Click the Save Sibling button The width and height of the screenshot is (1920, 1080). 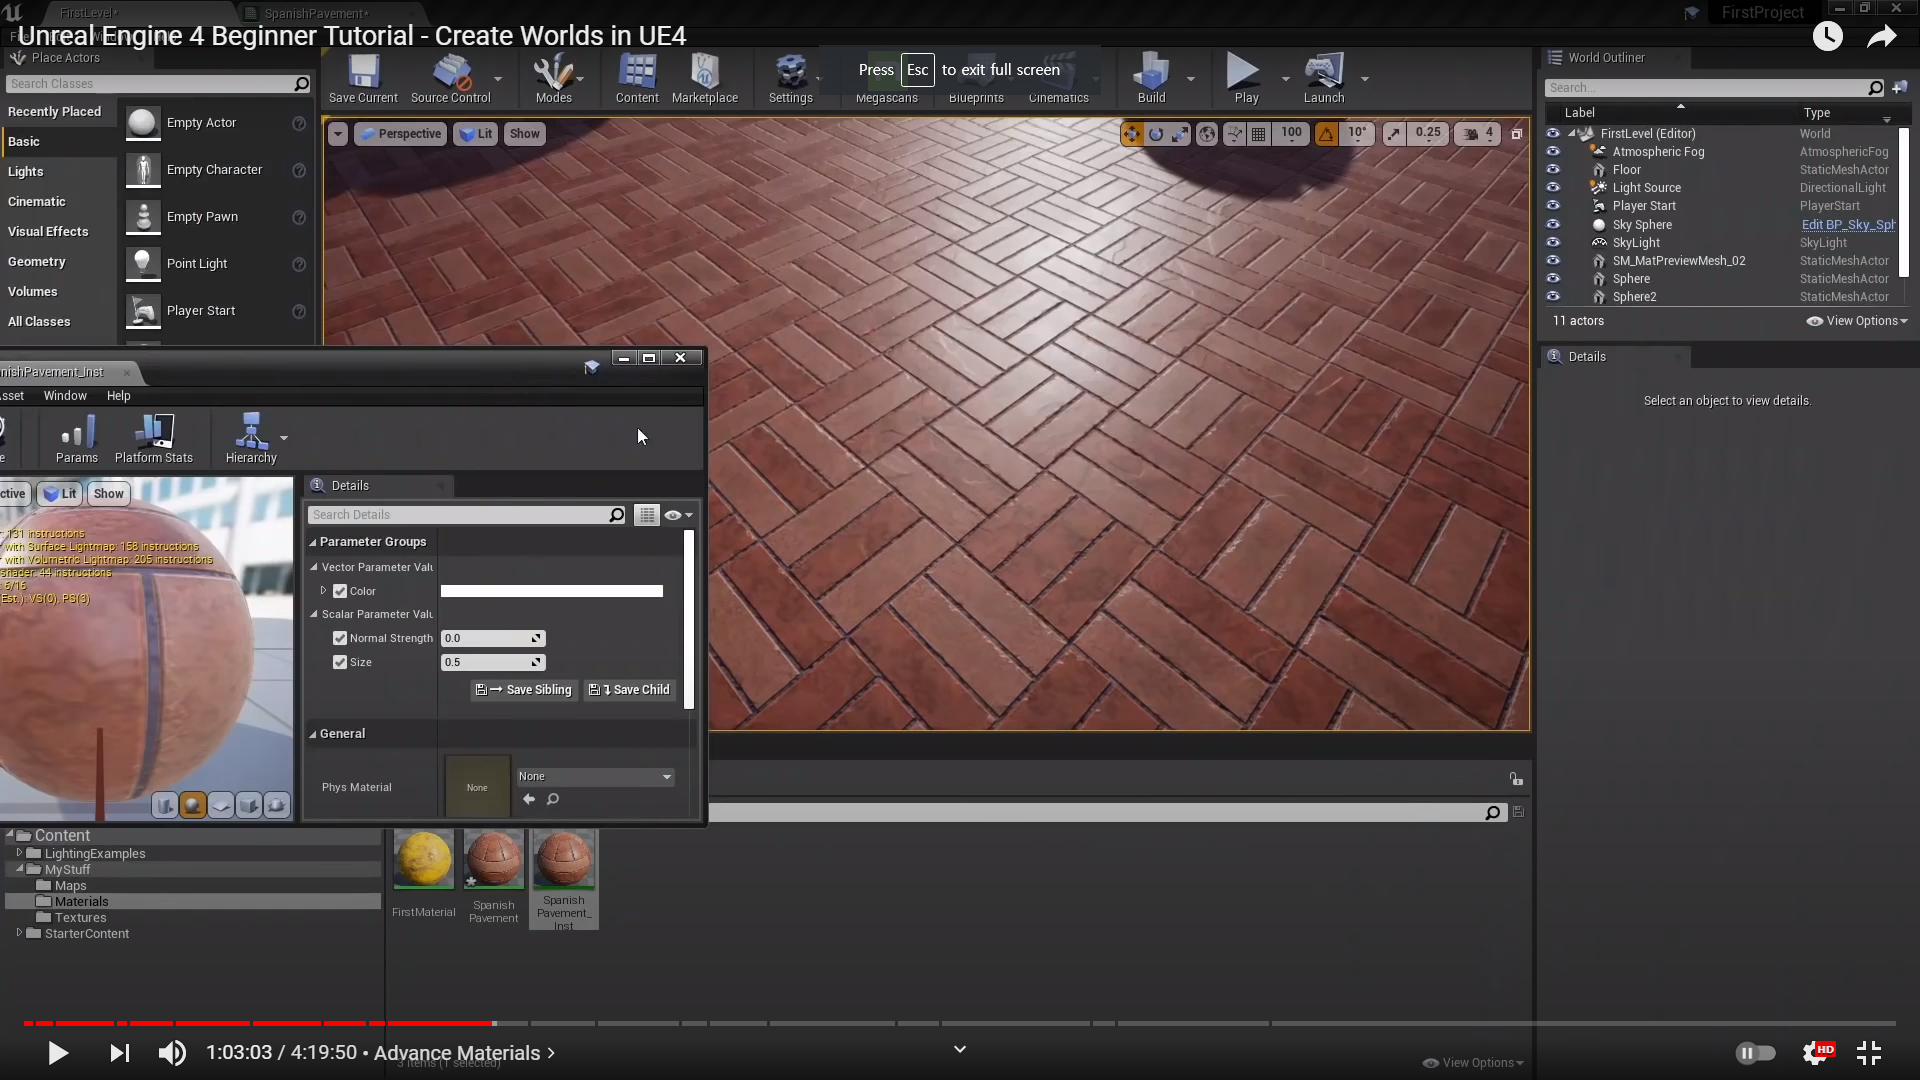point(524,690)
